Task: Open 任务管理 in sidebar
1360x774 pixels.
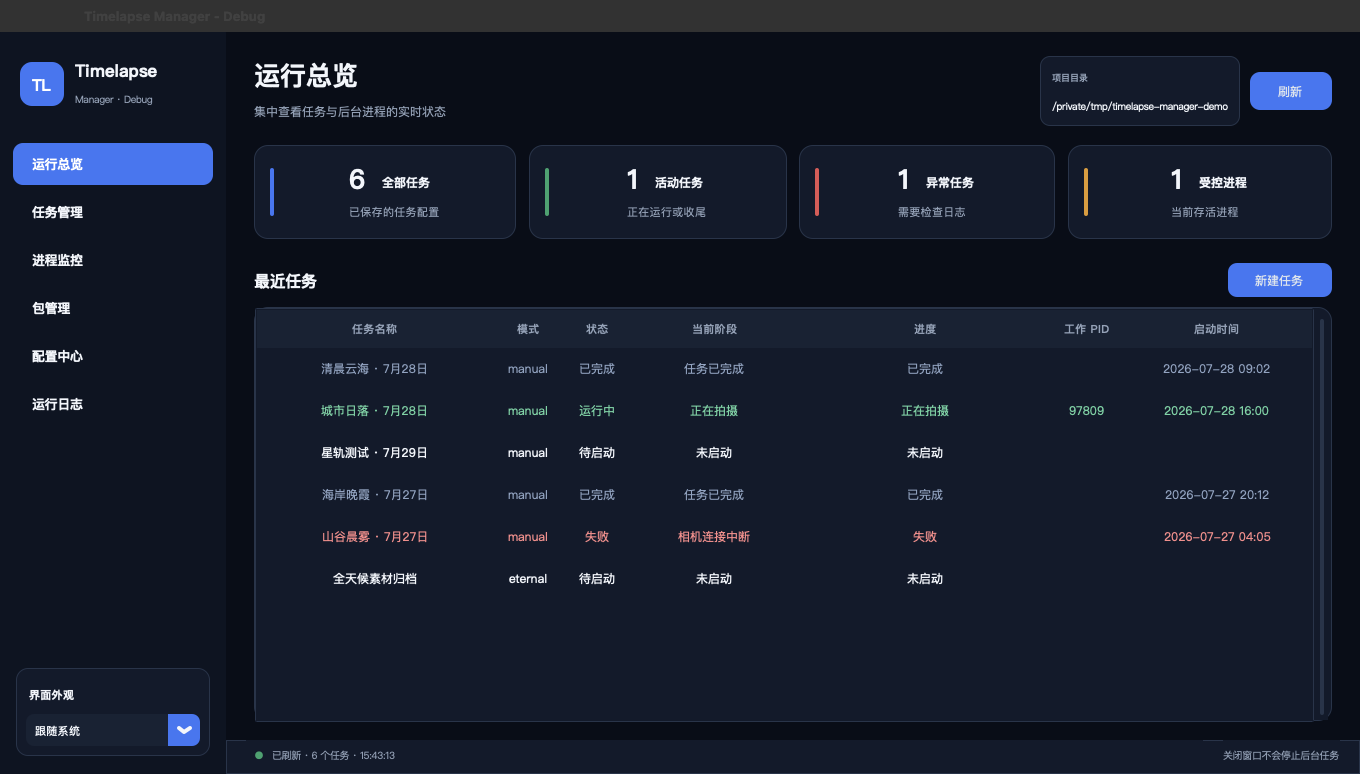Action: [113, 212]
